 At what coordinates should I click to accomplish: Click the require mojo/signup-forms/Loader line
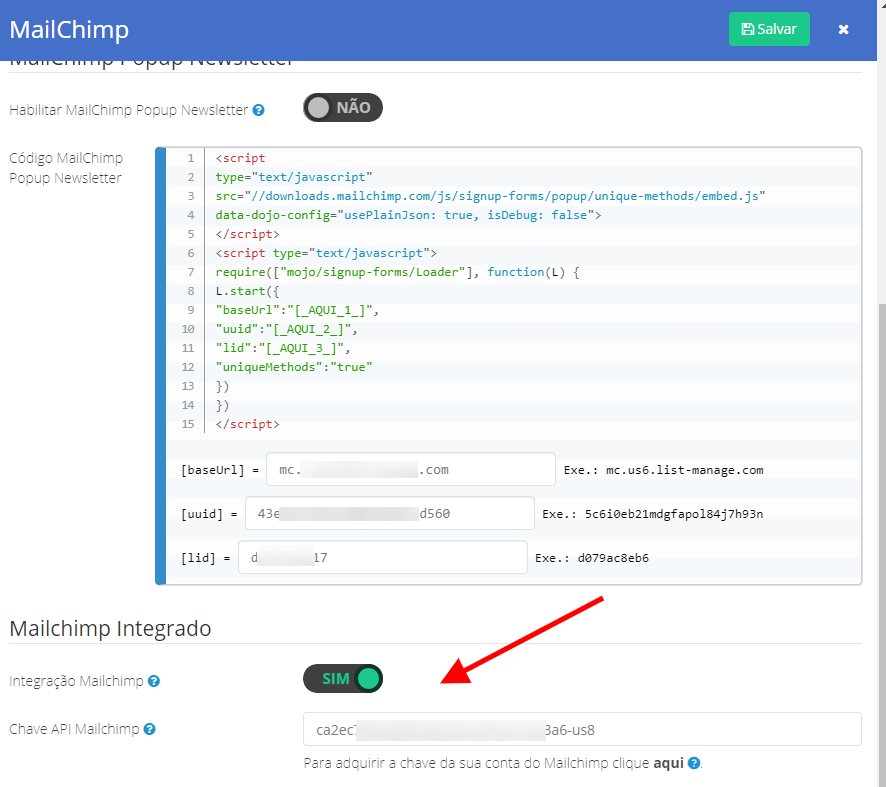click(x=397, y=272)
